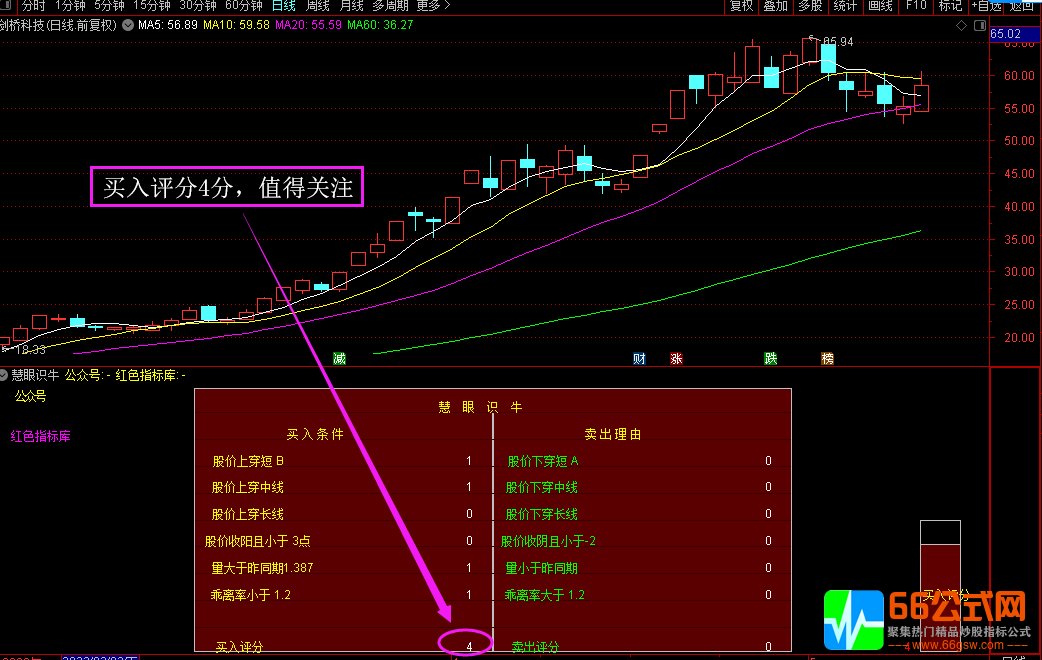The height and width of the screenshot is (660, 1042).
Task: Open the 多周期 multi-period view
Action: [390, 6]
